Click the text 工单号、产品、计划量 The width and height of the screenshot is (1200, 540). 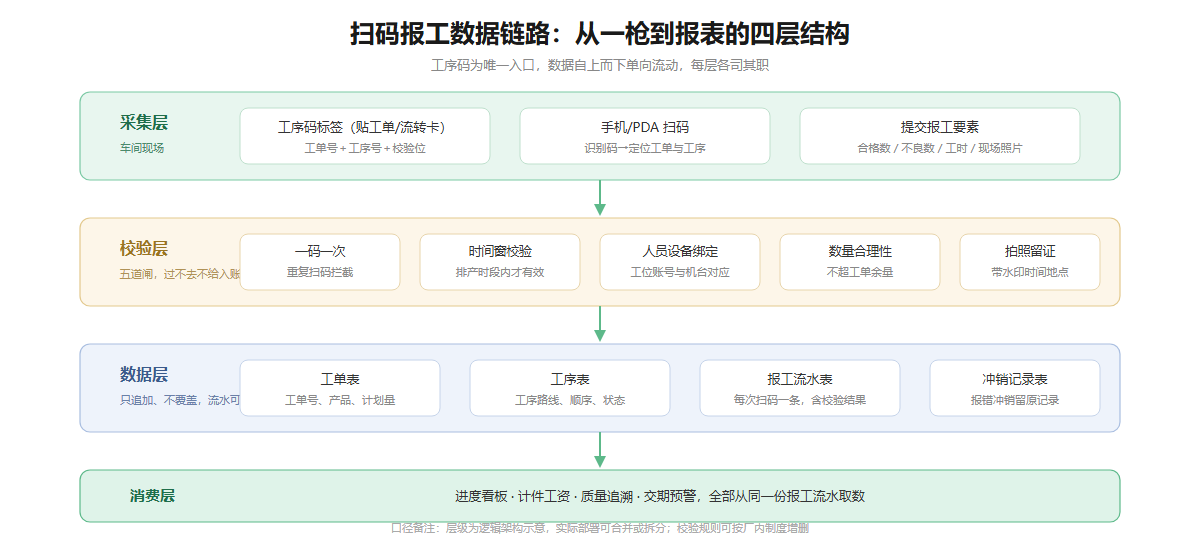coord(340,400)
